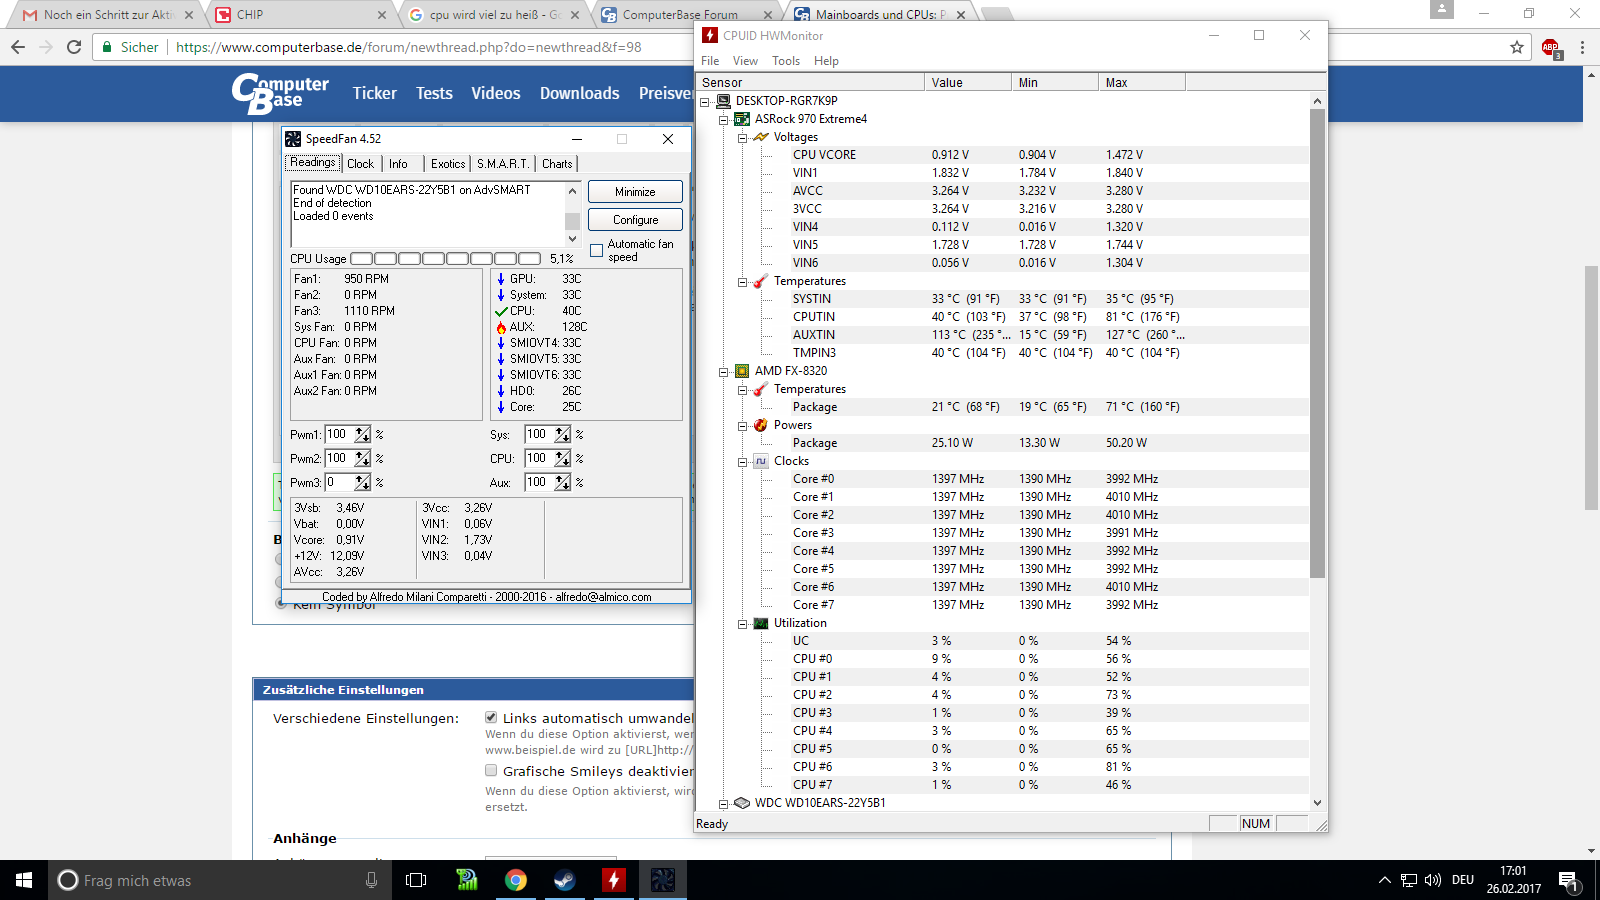Click the green checkmark beside CPU temperature in SpeedFan

click(x=501, y=311)
